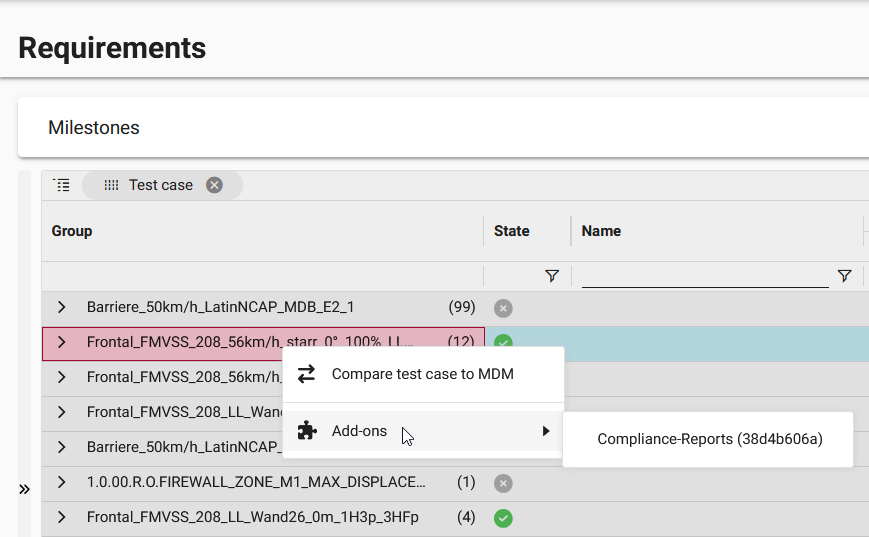
Task: Expand the second Barriere_50km/h_LatinNCAP row near menu
Action: 62,447
